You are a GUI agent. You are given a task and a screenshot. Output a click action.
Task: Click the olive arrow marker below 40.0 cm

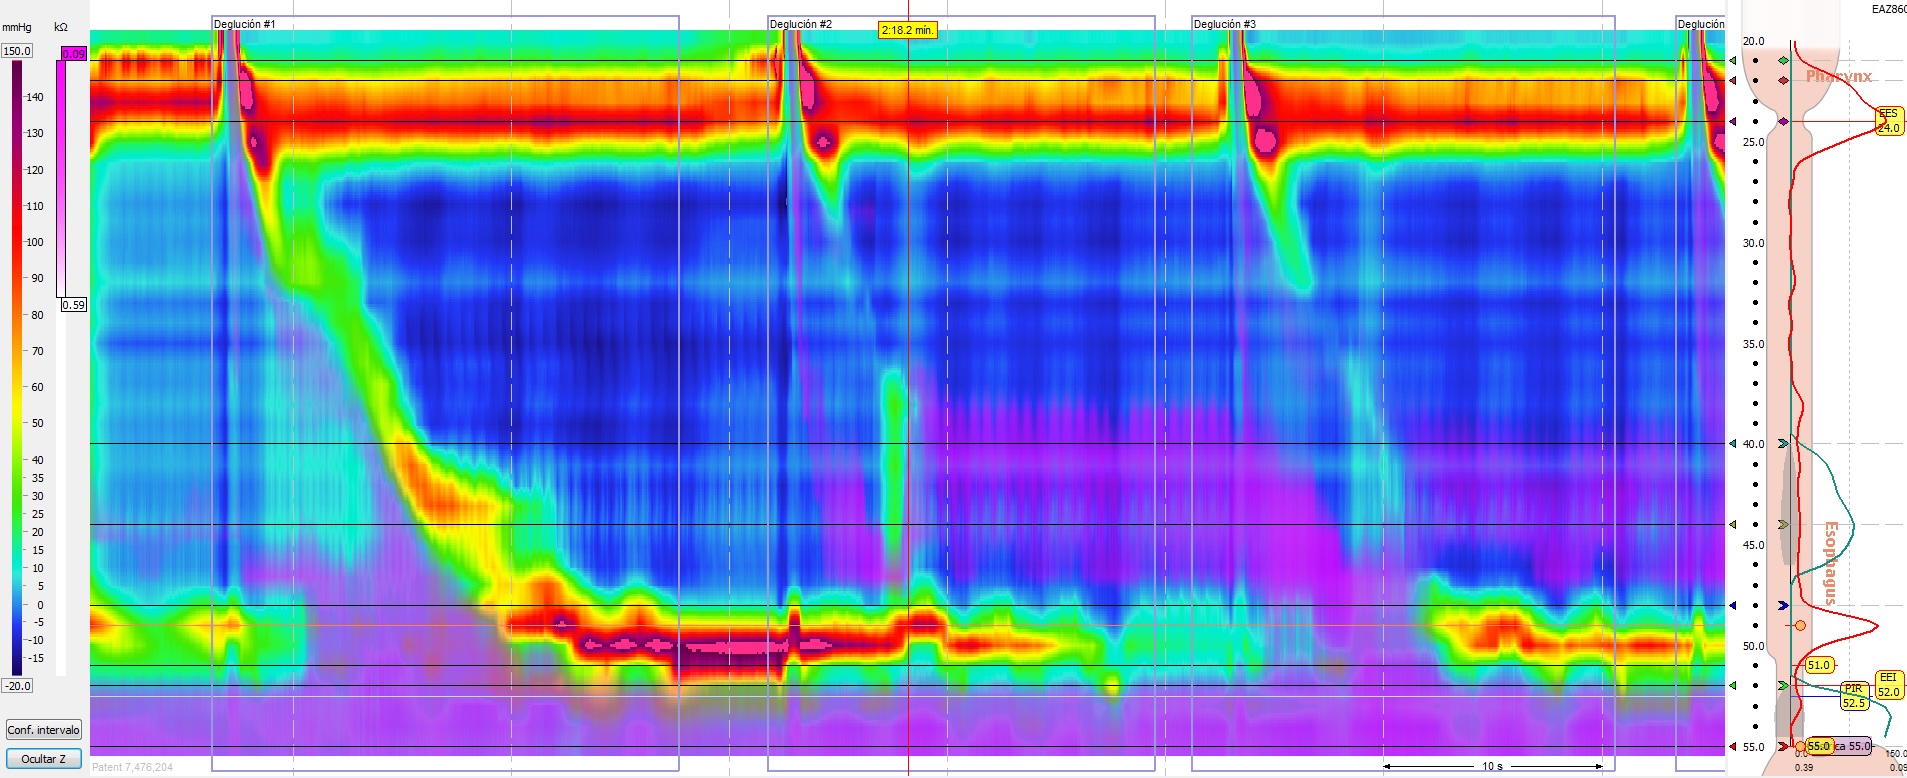(x=1783, y=525)
